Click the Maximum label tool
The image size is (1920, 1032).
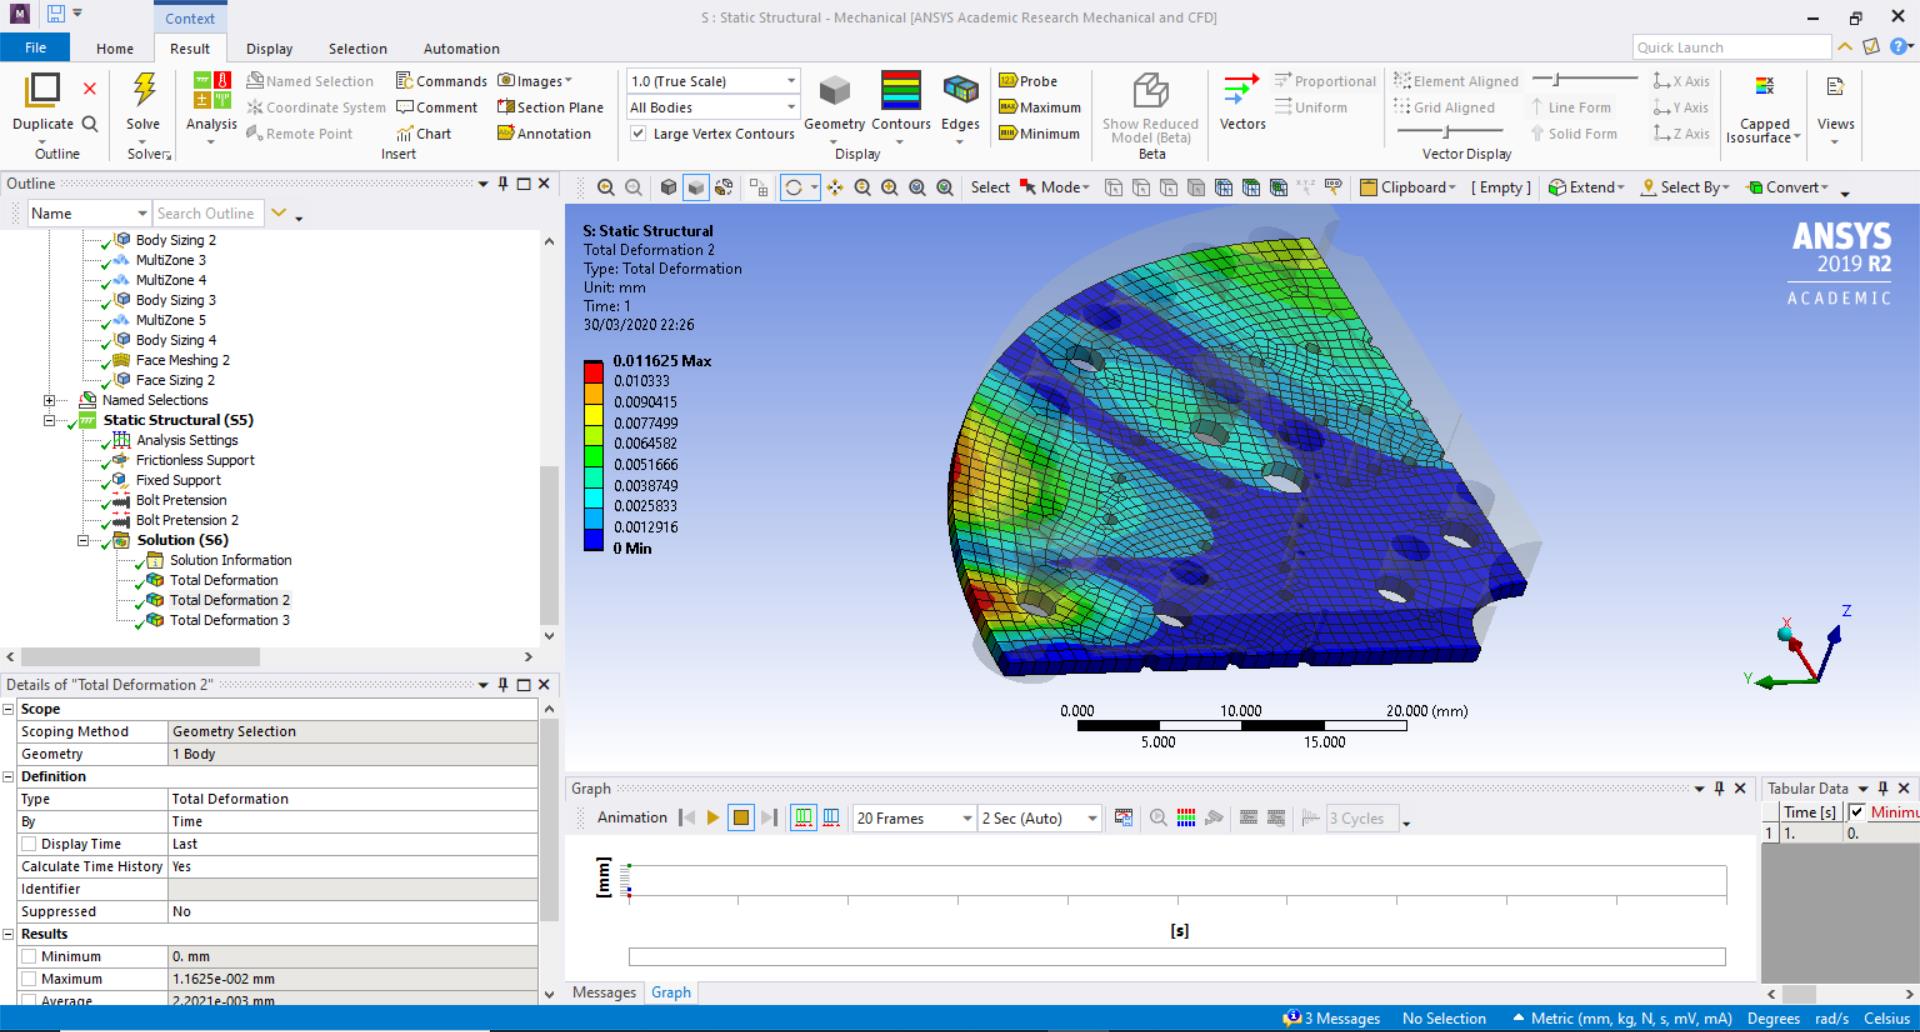1040,107
